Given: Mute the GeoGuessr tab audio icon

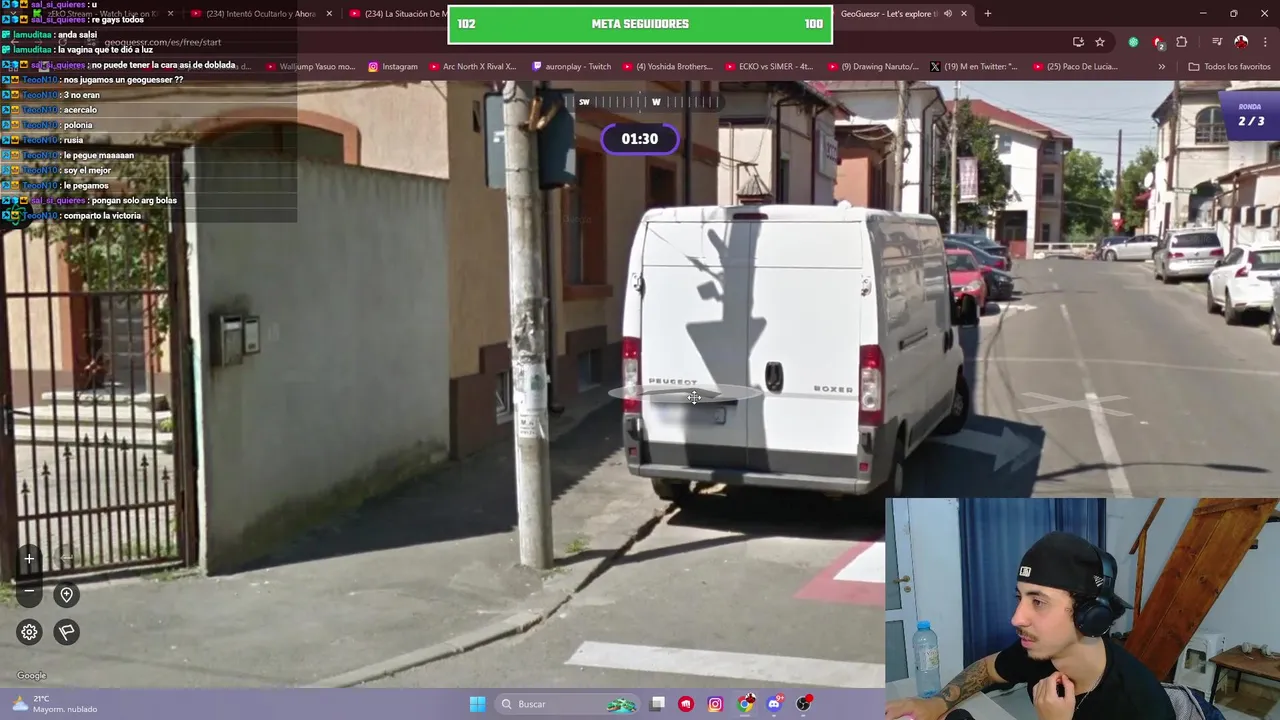Looking at the screenshot, I should pos(948,14).
